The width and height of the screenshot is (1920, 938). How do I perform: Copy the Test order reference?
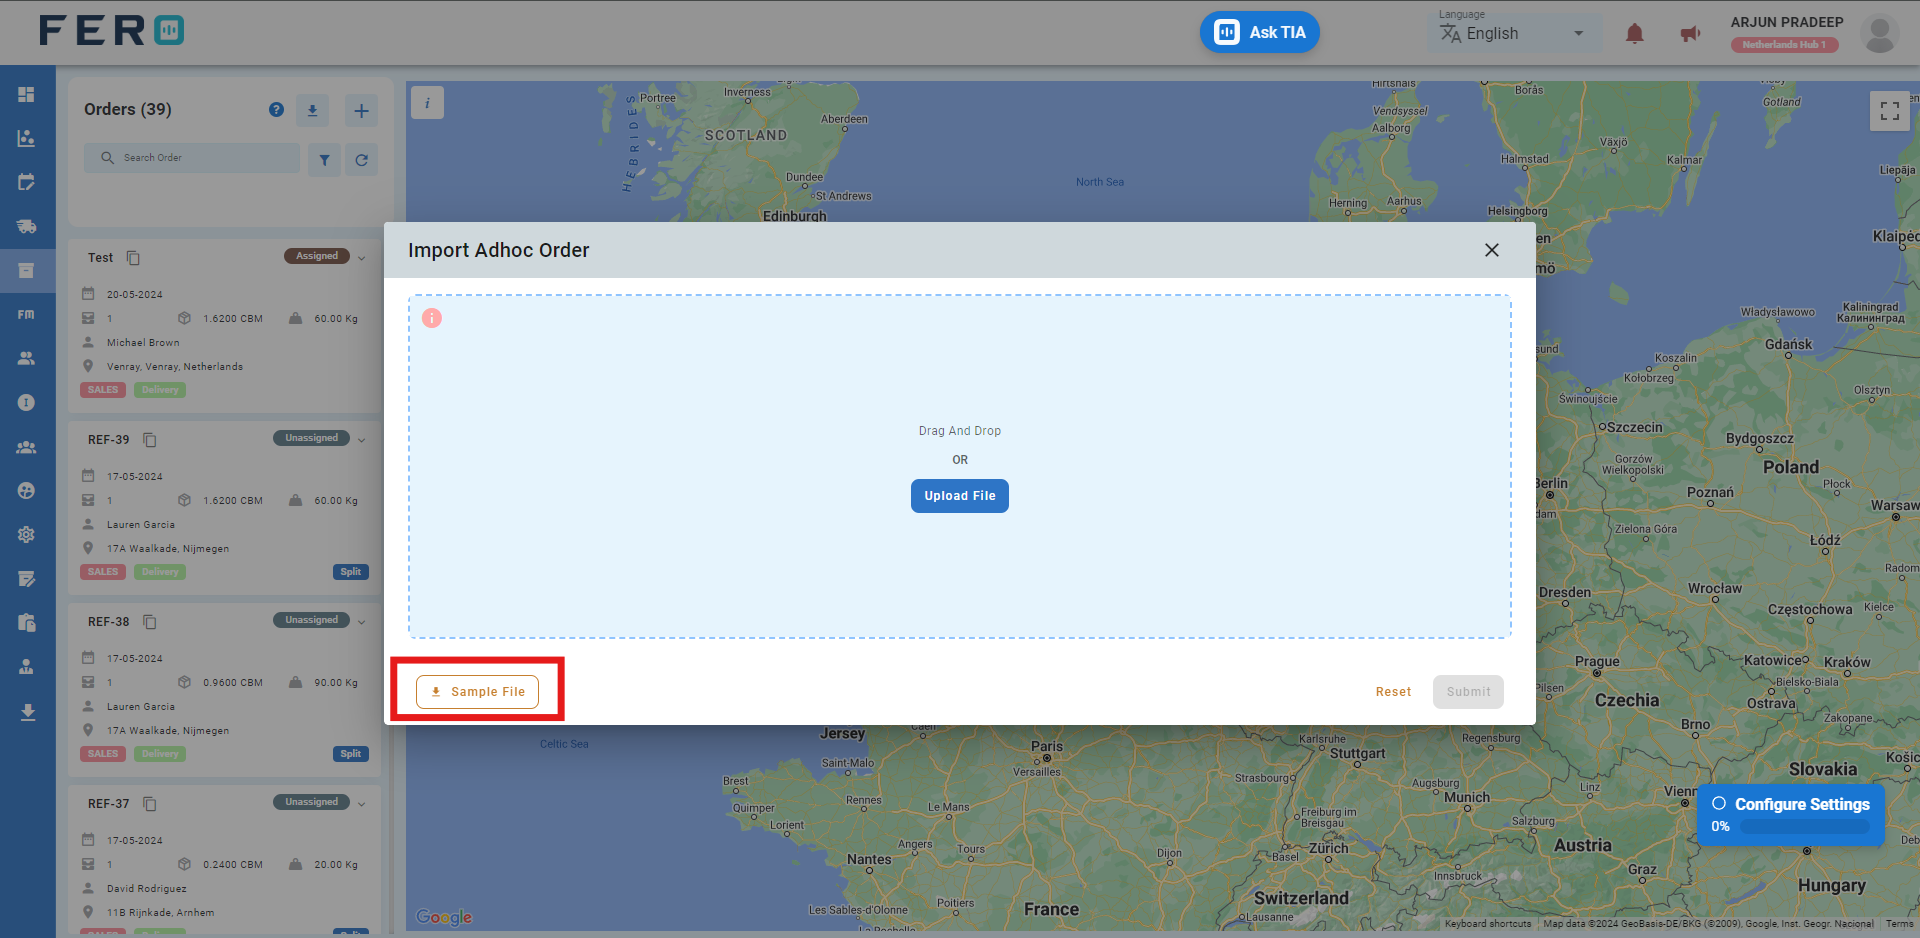point(133,258)
